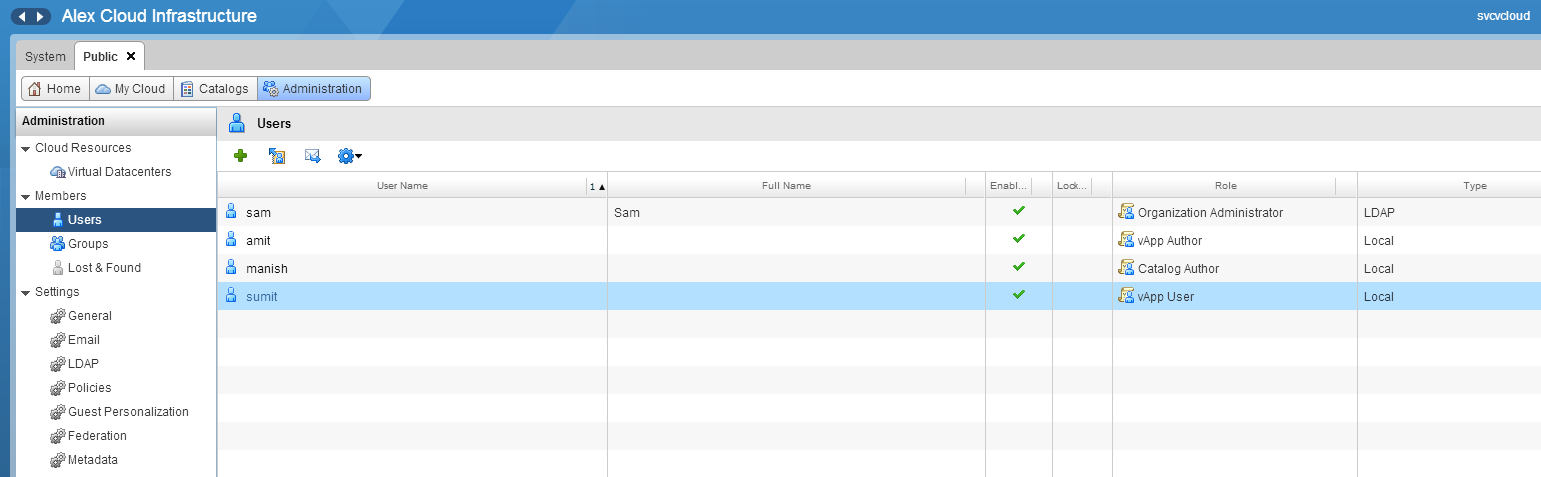1541x477 pixels.
Task: Collapse the Settings tree node
Action: [x=26, y=292]
